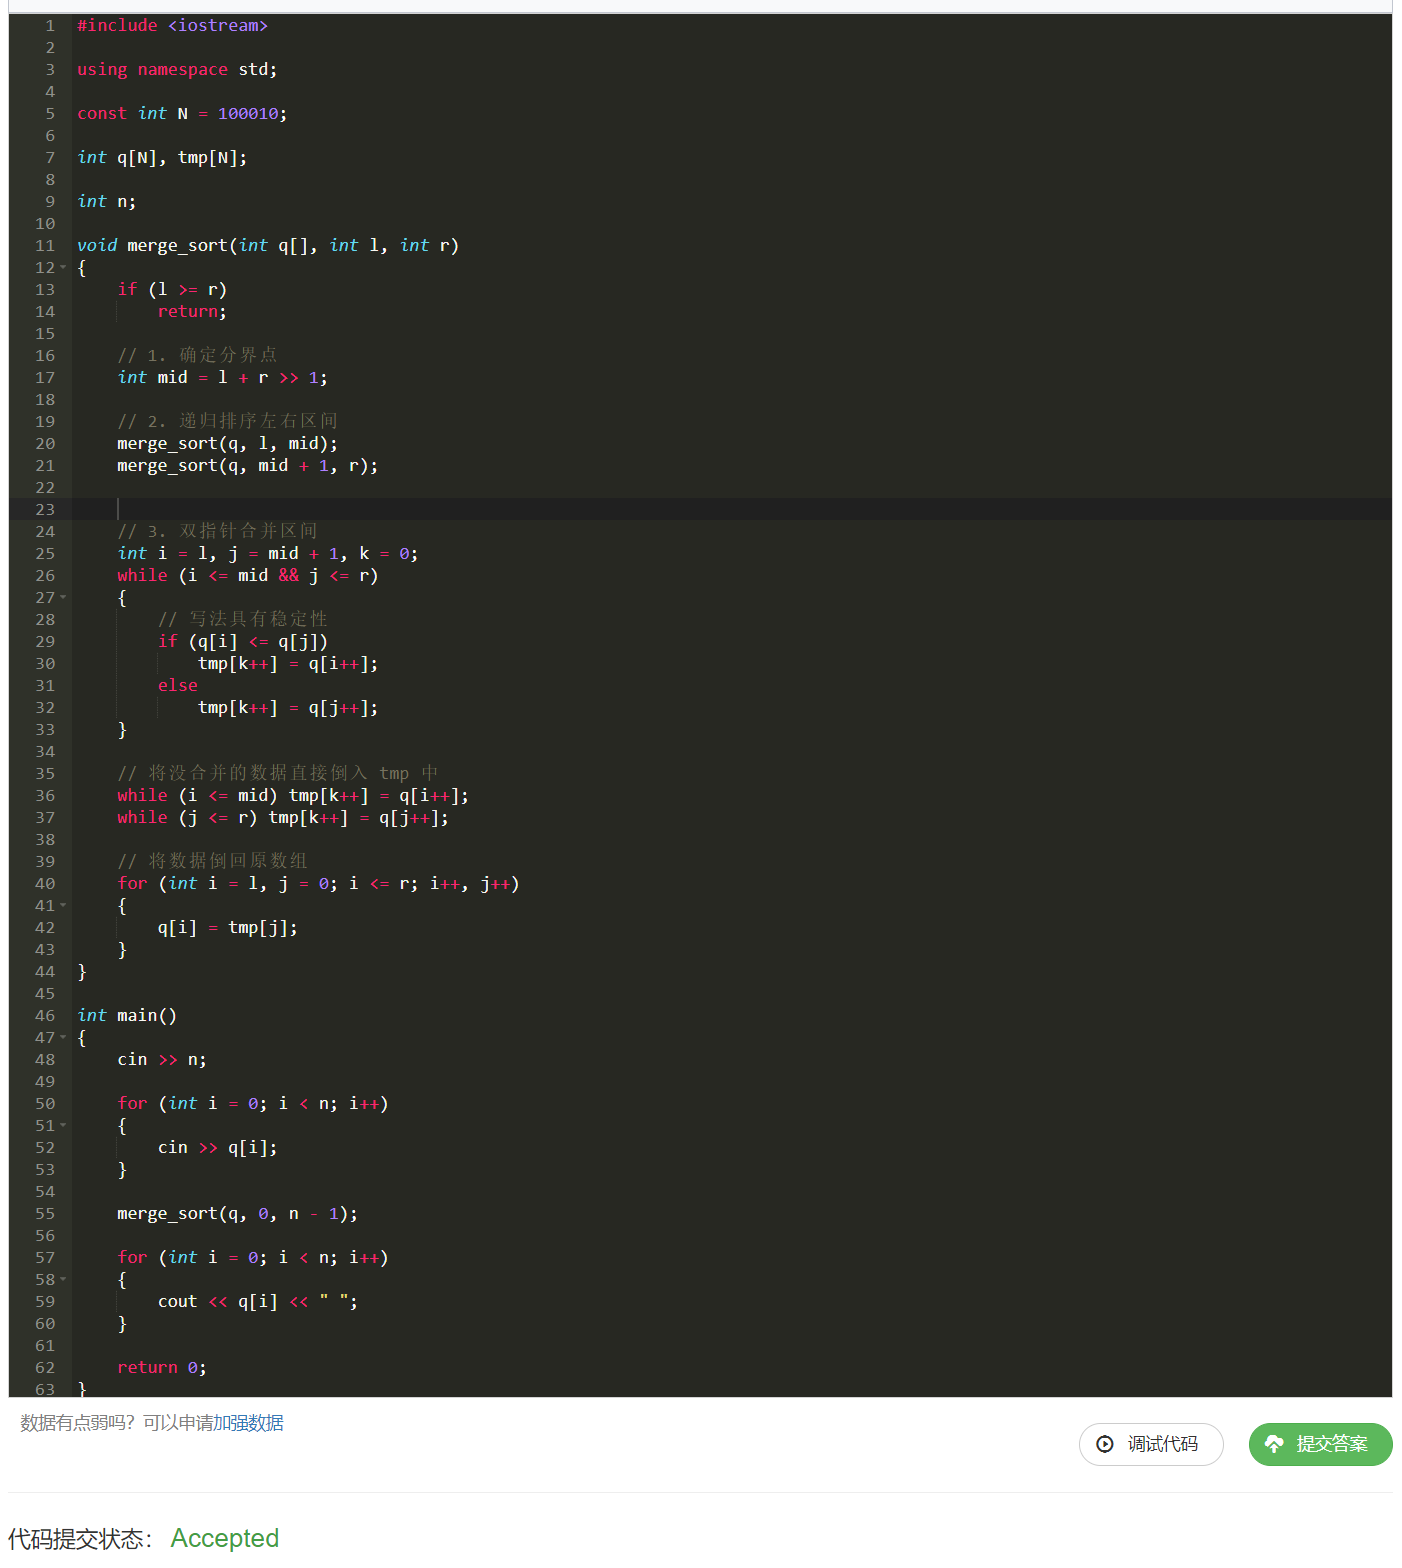The width and height of the screenshot is (1402, 1568).
Task: Click 'int q[N], tmp[N];' declaration
Action: pos(162,157)
